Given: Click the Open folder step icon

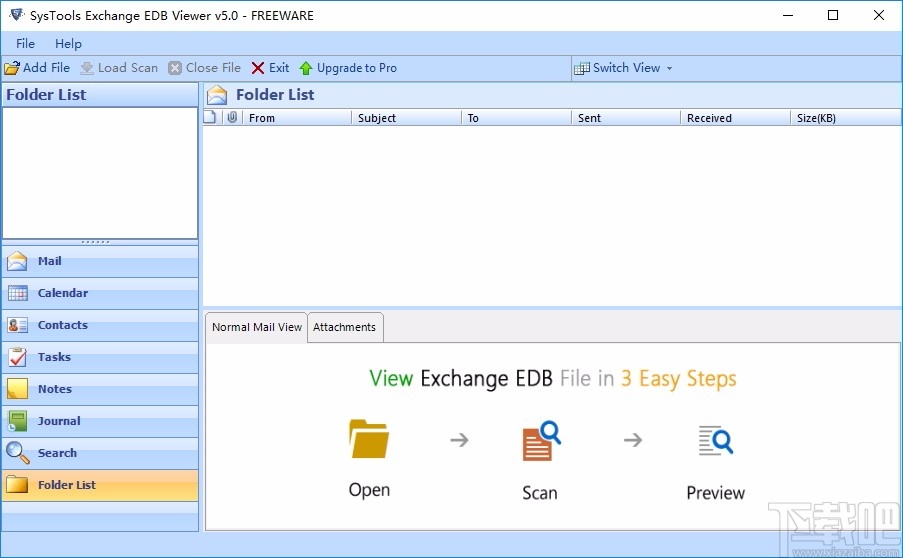Looking at the screenshot, I should [369, 439].
